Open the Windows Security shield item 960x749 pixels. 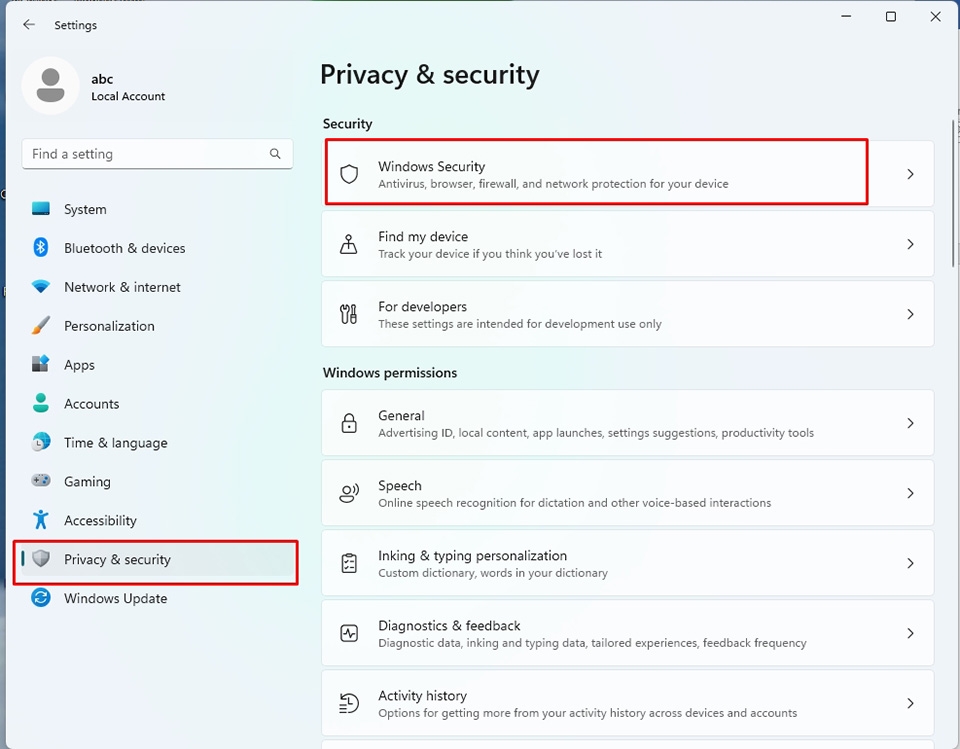(x=595, y=173)
